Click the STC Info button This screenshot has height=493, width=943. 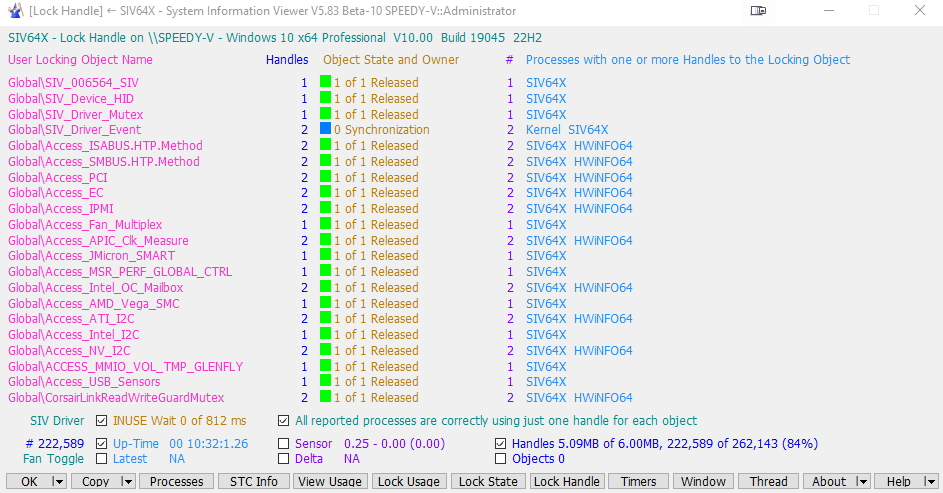[254, 482]
